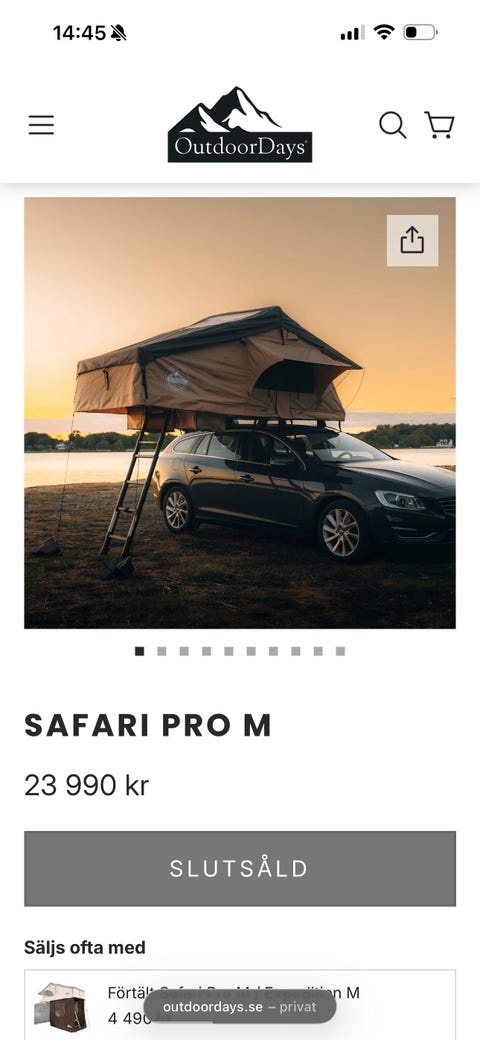Image resolution: width=480 pixels, height=1040 pixels.
Task: Open the shopping cart
Action: click(440, 125)
